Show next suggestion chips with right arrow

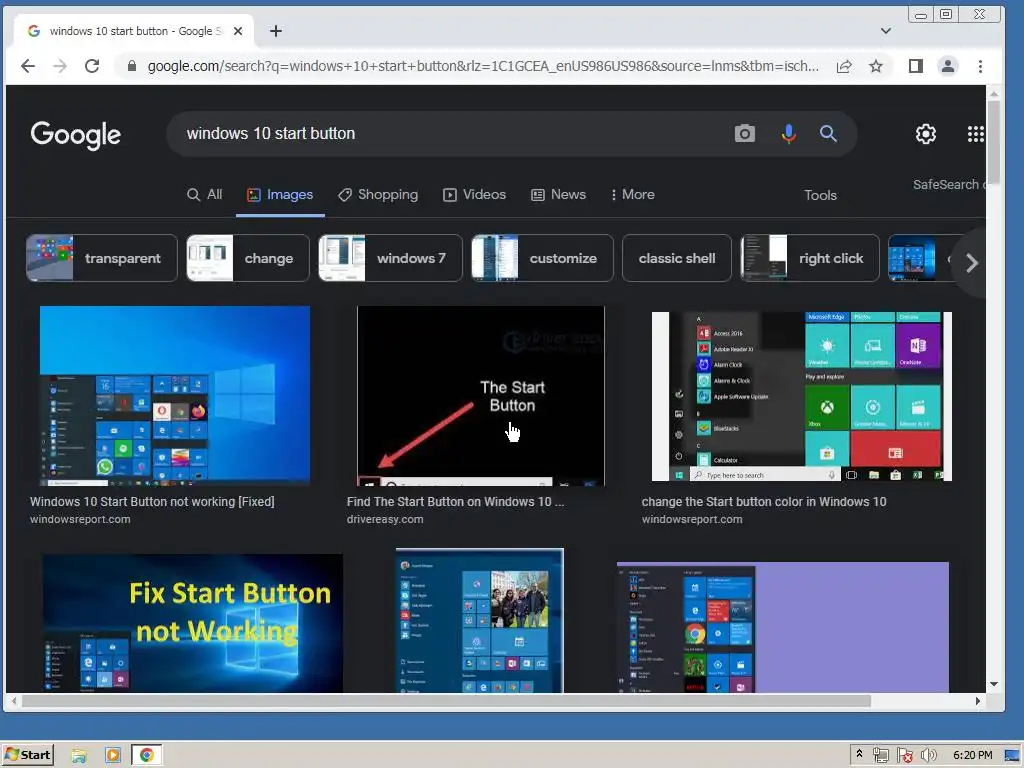(x=971, y=263)
